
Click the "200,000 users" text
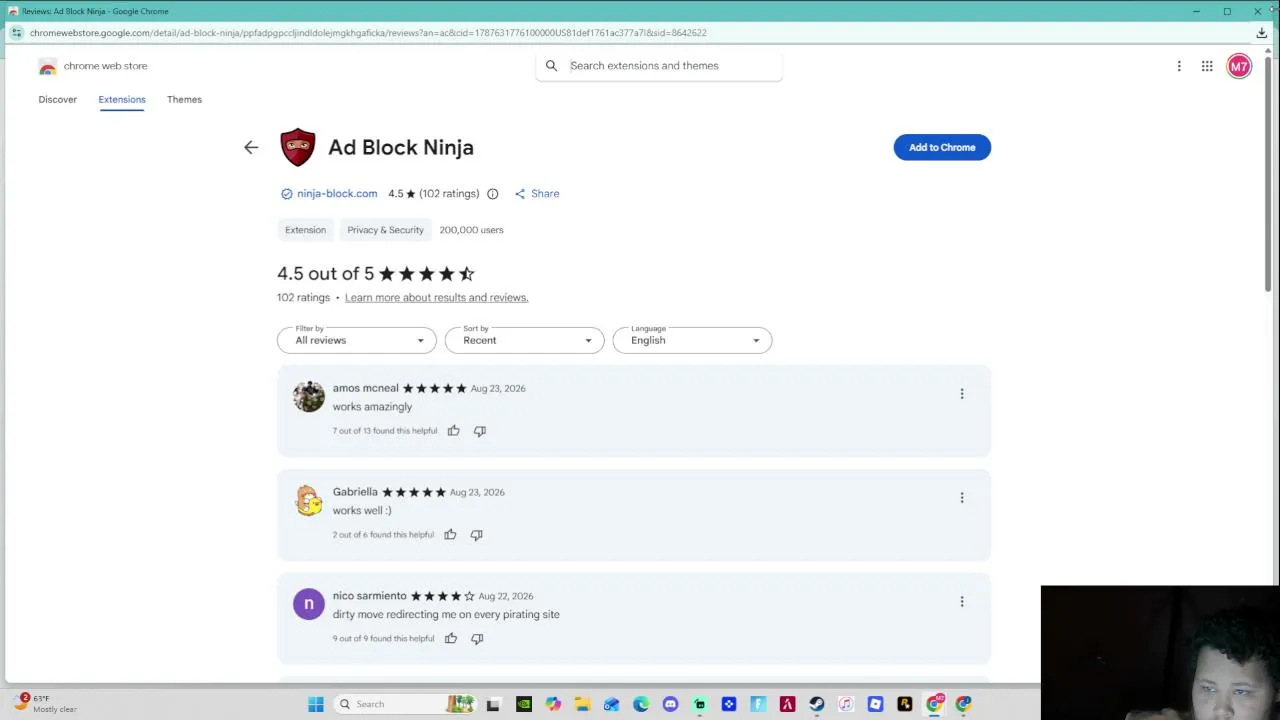[x=471, y=230]
